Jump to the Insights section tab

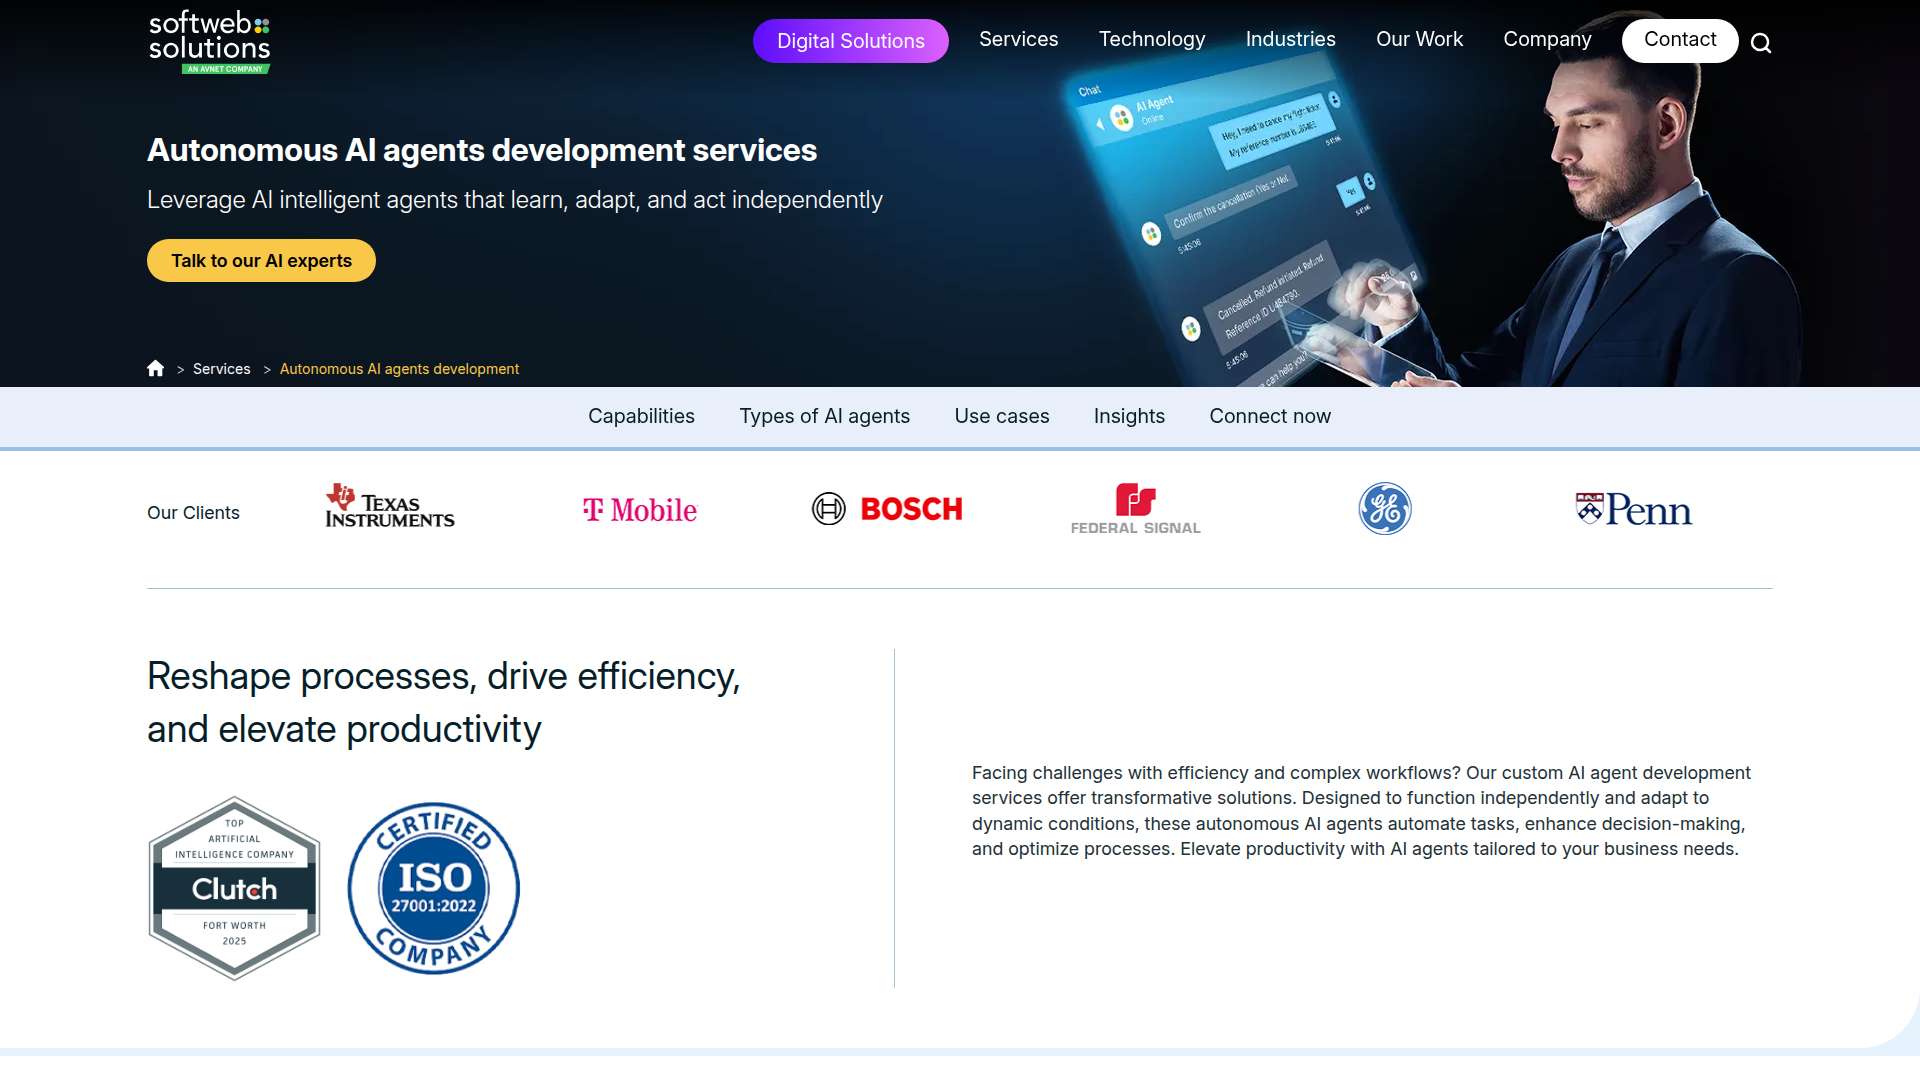pos(1129,416)
